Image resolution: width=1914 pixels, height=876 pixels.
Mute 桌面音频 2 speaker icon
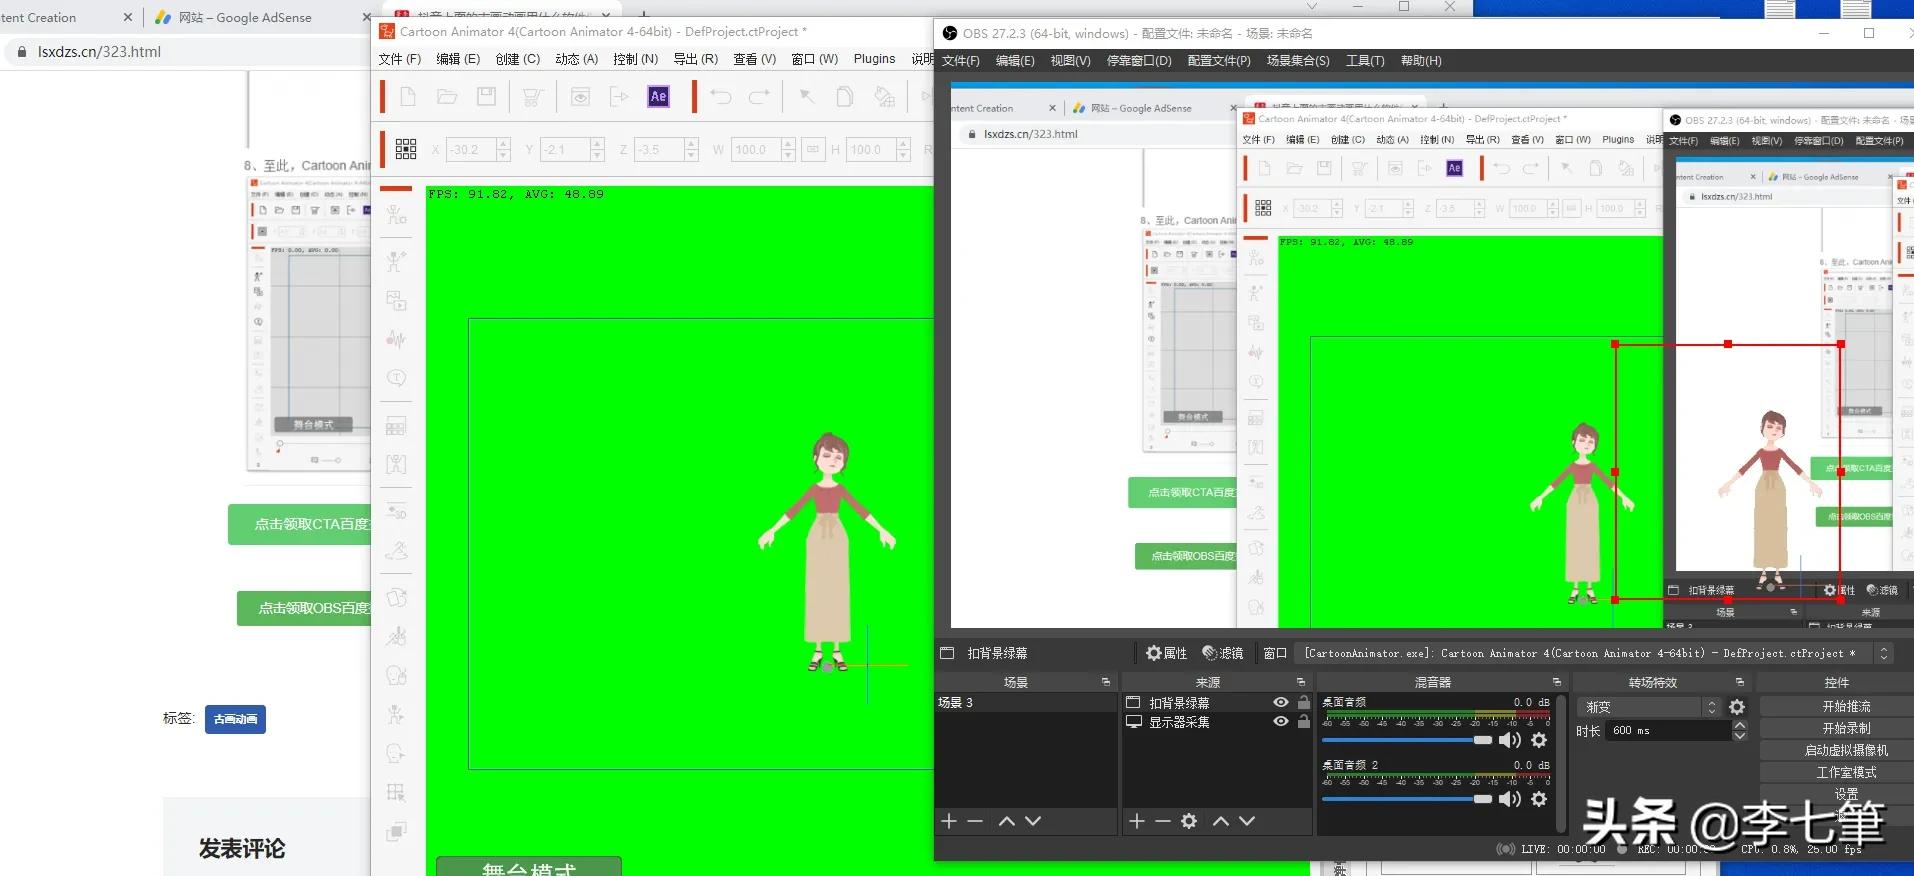point(1510,799)
